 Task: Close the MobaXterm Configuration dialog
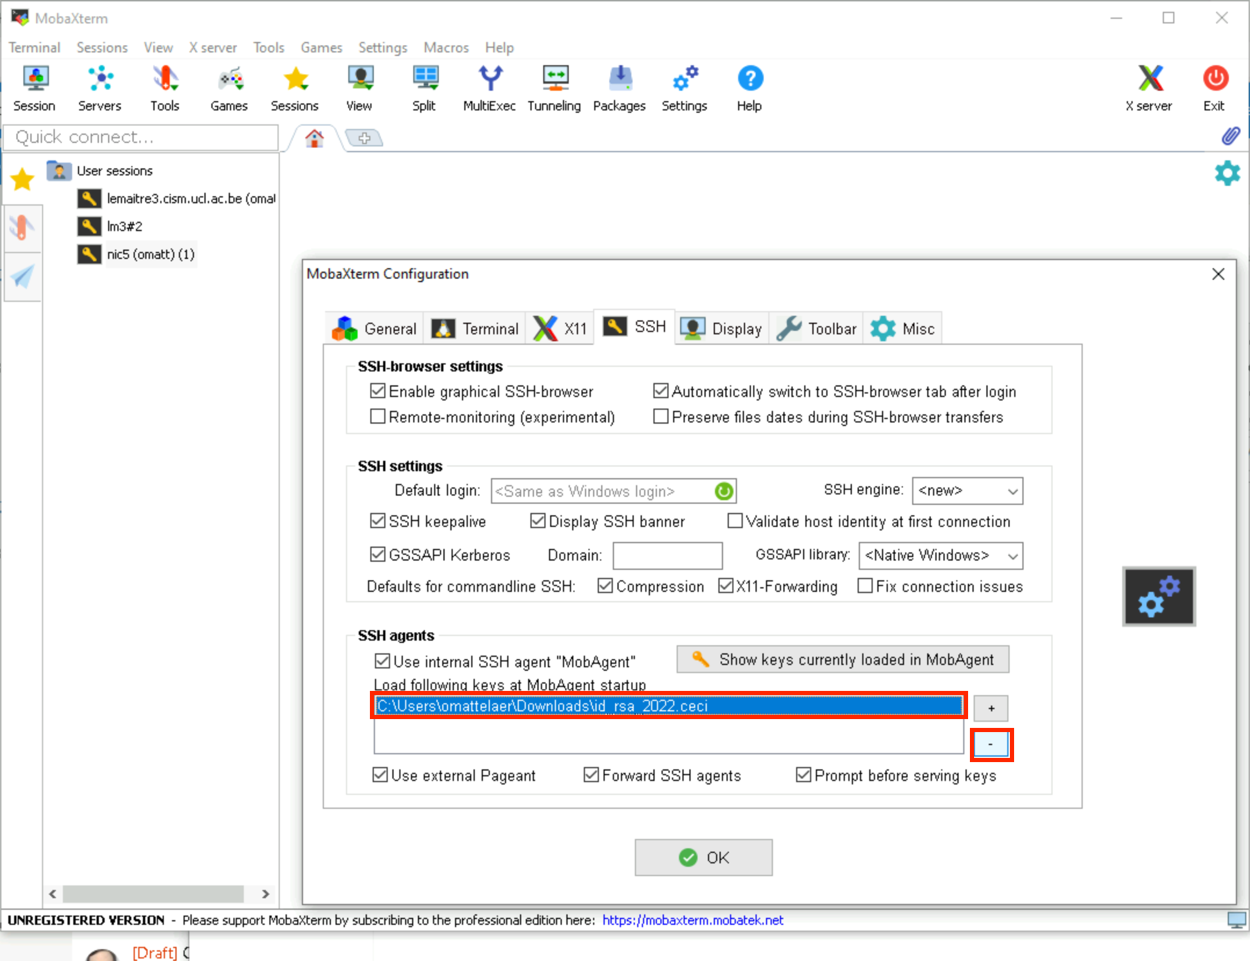click(1218, 274)
